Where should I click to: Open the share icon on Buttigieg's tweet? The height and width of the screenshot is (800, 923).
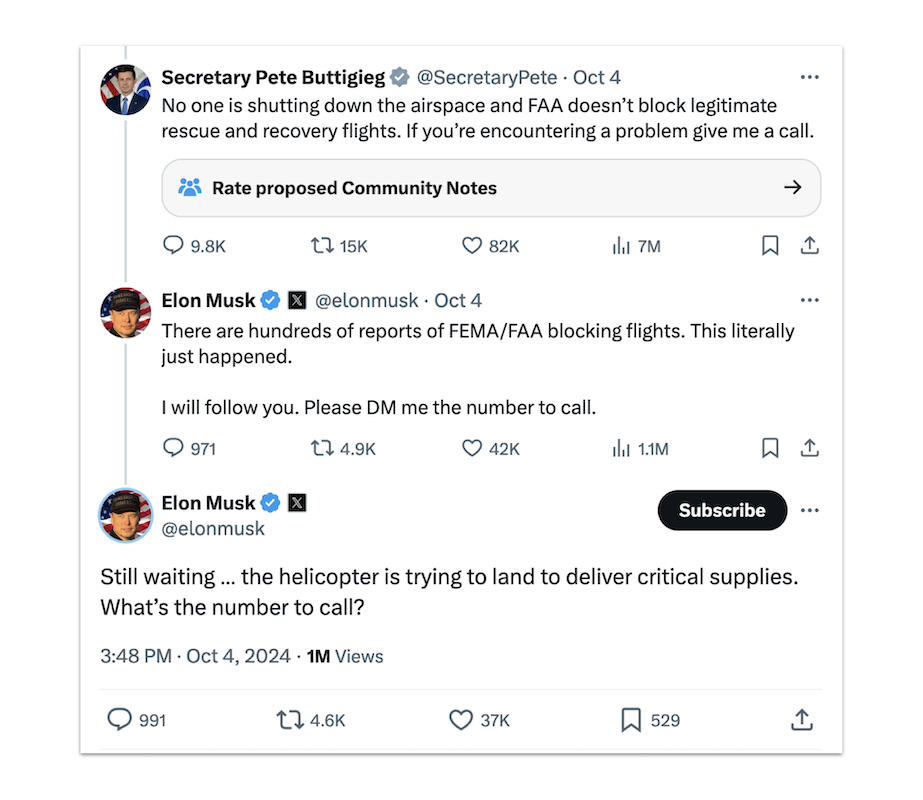(x=811, y=245)
